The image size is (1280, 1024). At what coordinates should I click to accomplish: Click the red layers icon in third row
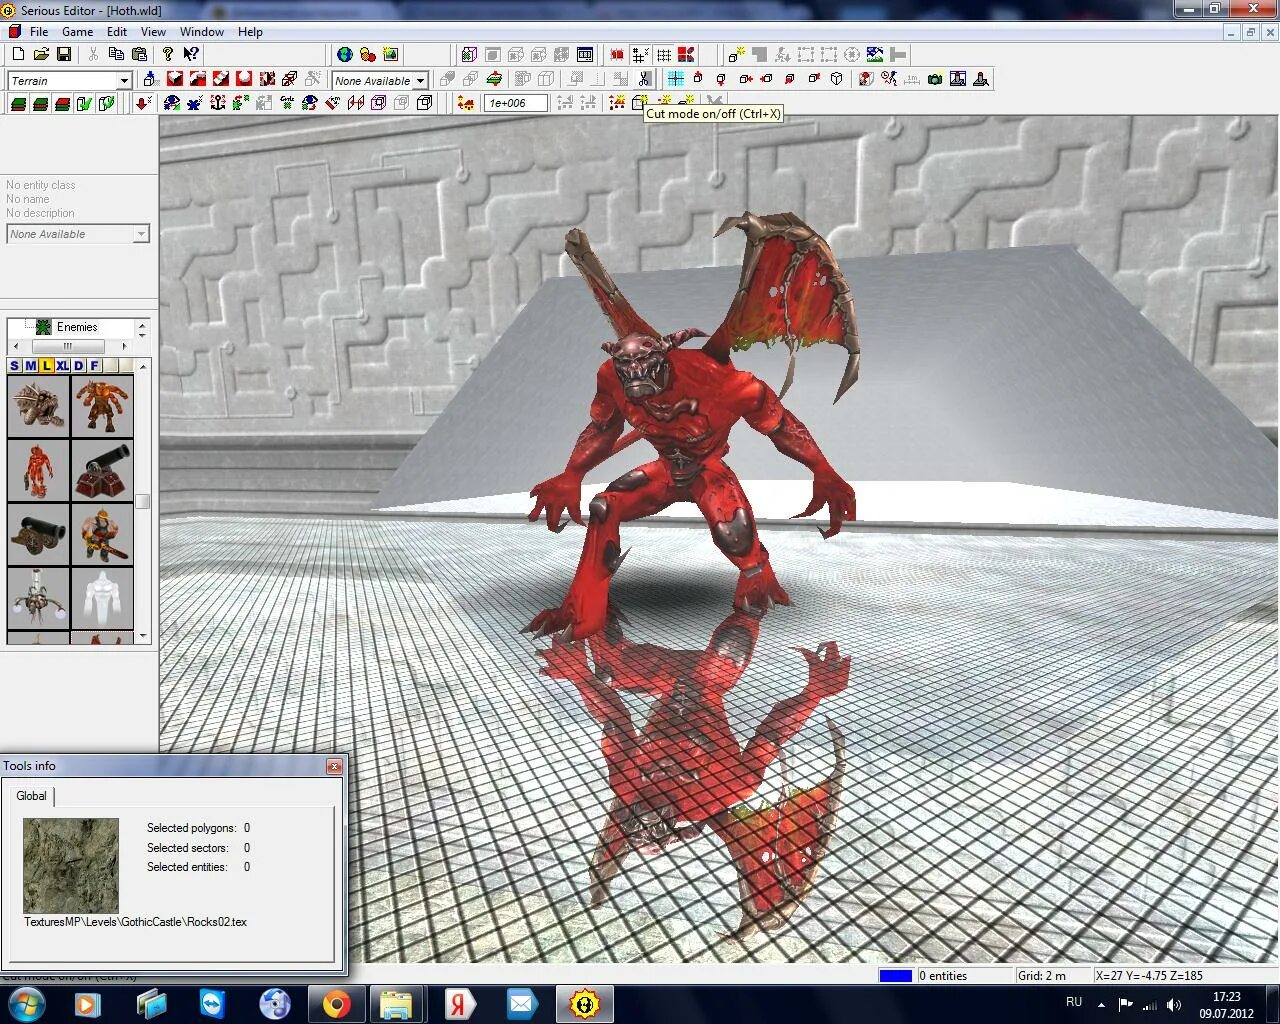(x=62, y=102)
